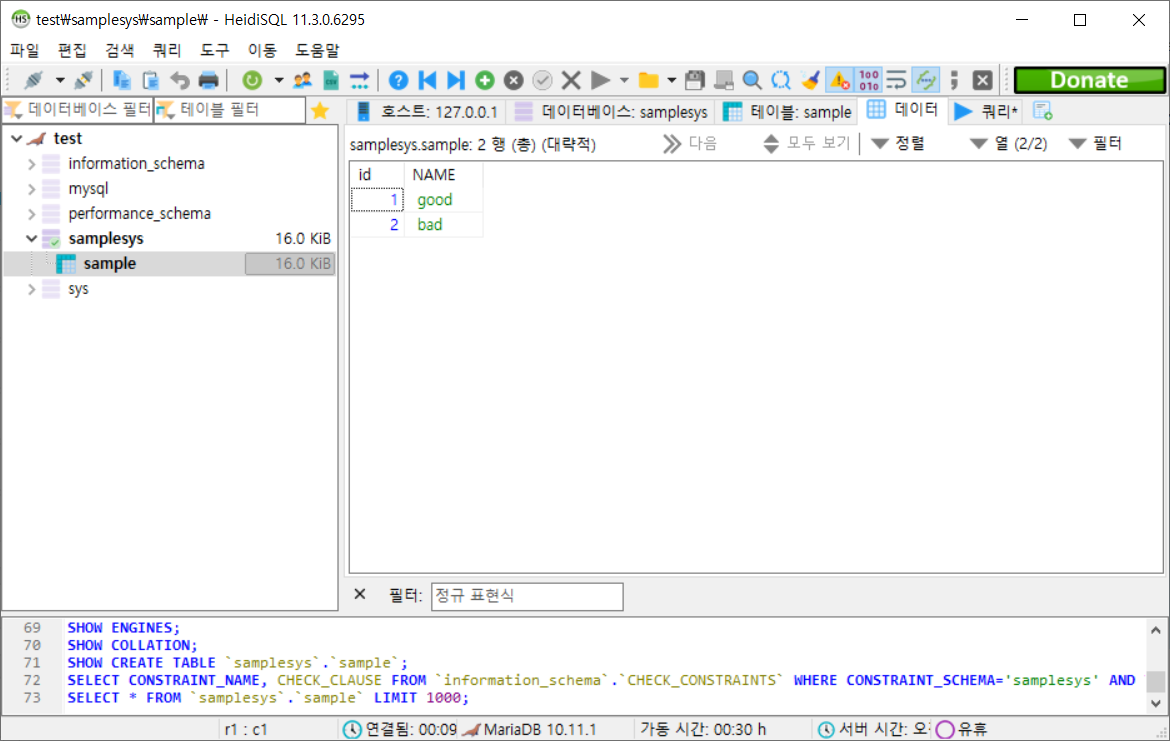Collapse the test session tree node
This screenshot has width=1170, height=741.
click(x=16, y=139)
